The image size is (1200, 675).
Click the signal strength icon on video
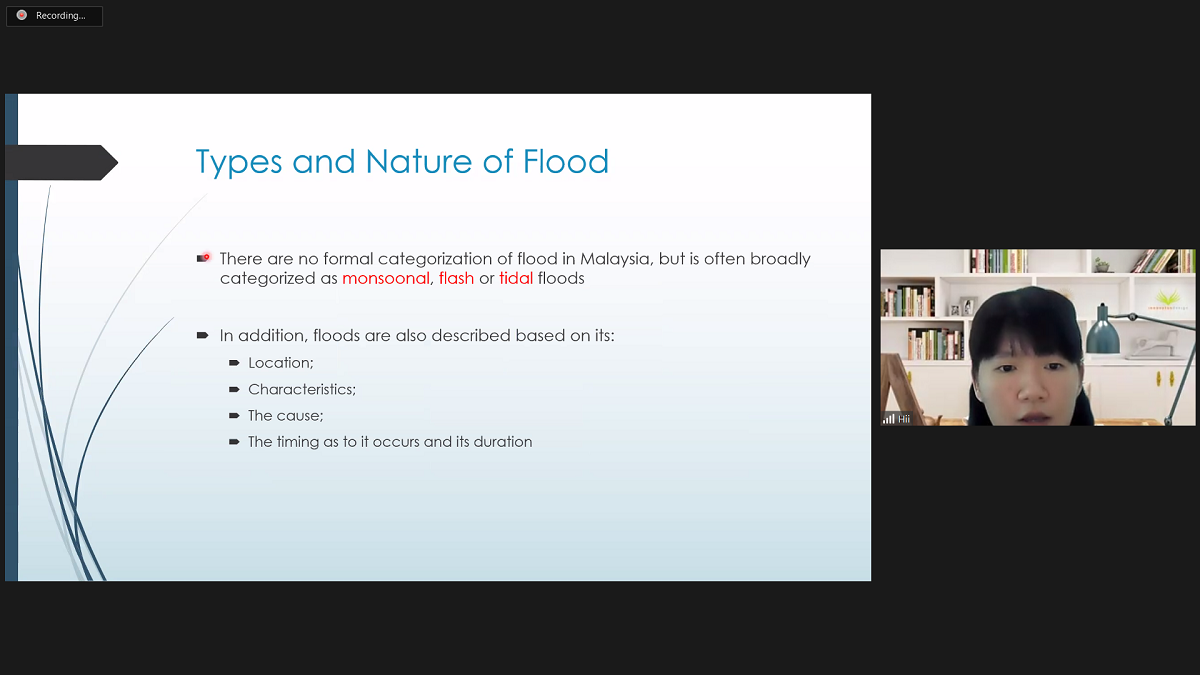click(888, 419)
